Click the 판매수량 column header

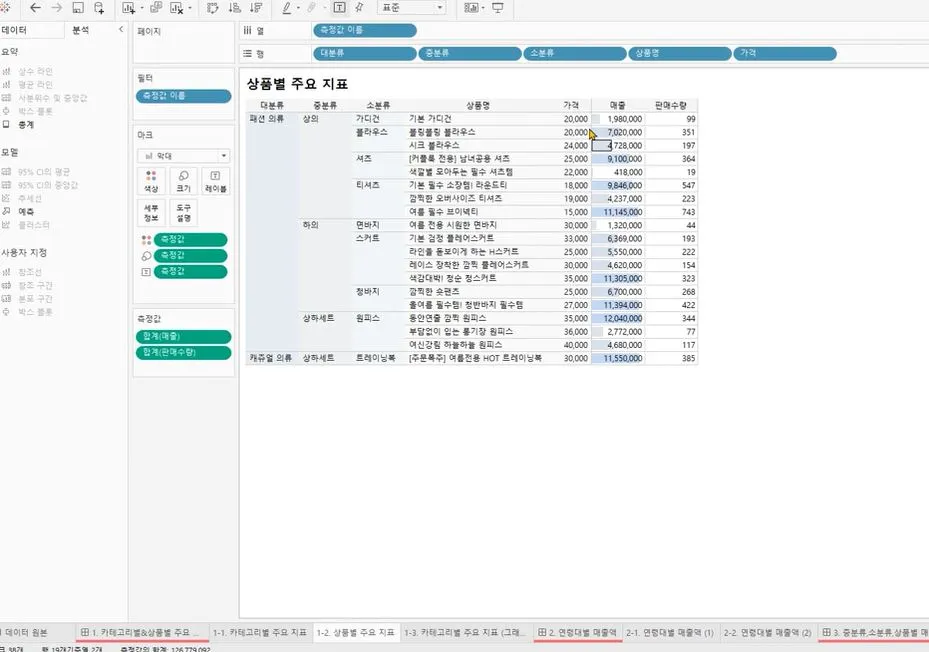pyautogui.click(x=670, y=106)
